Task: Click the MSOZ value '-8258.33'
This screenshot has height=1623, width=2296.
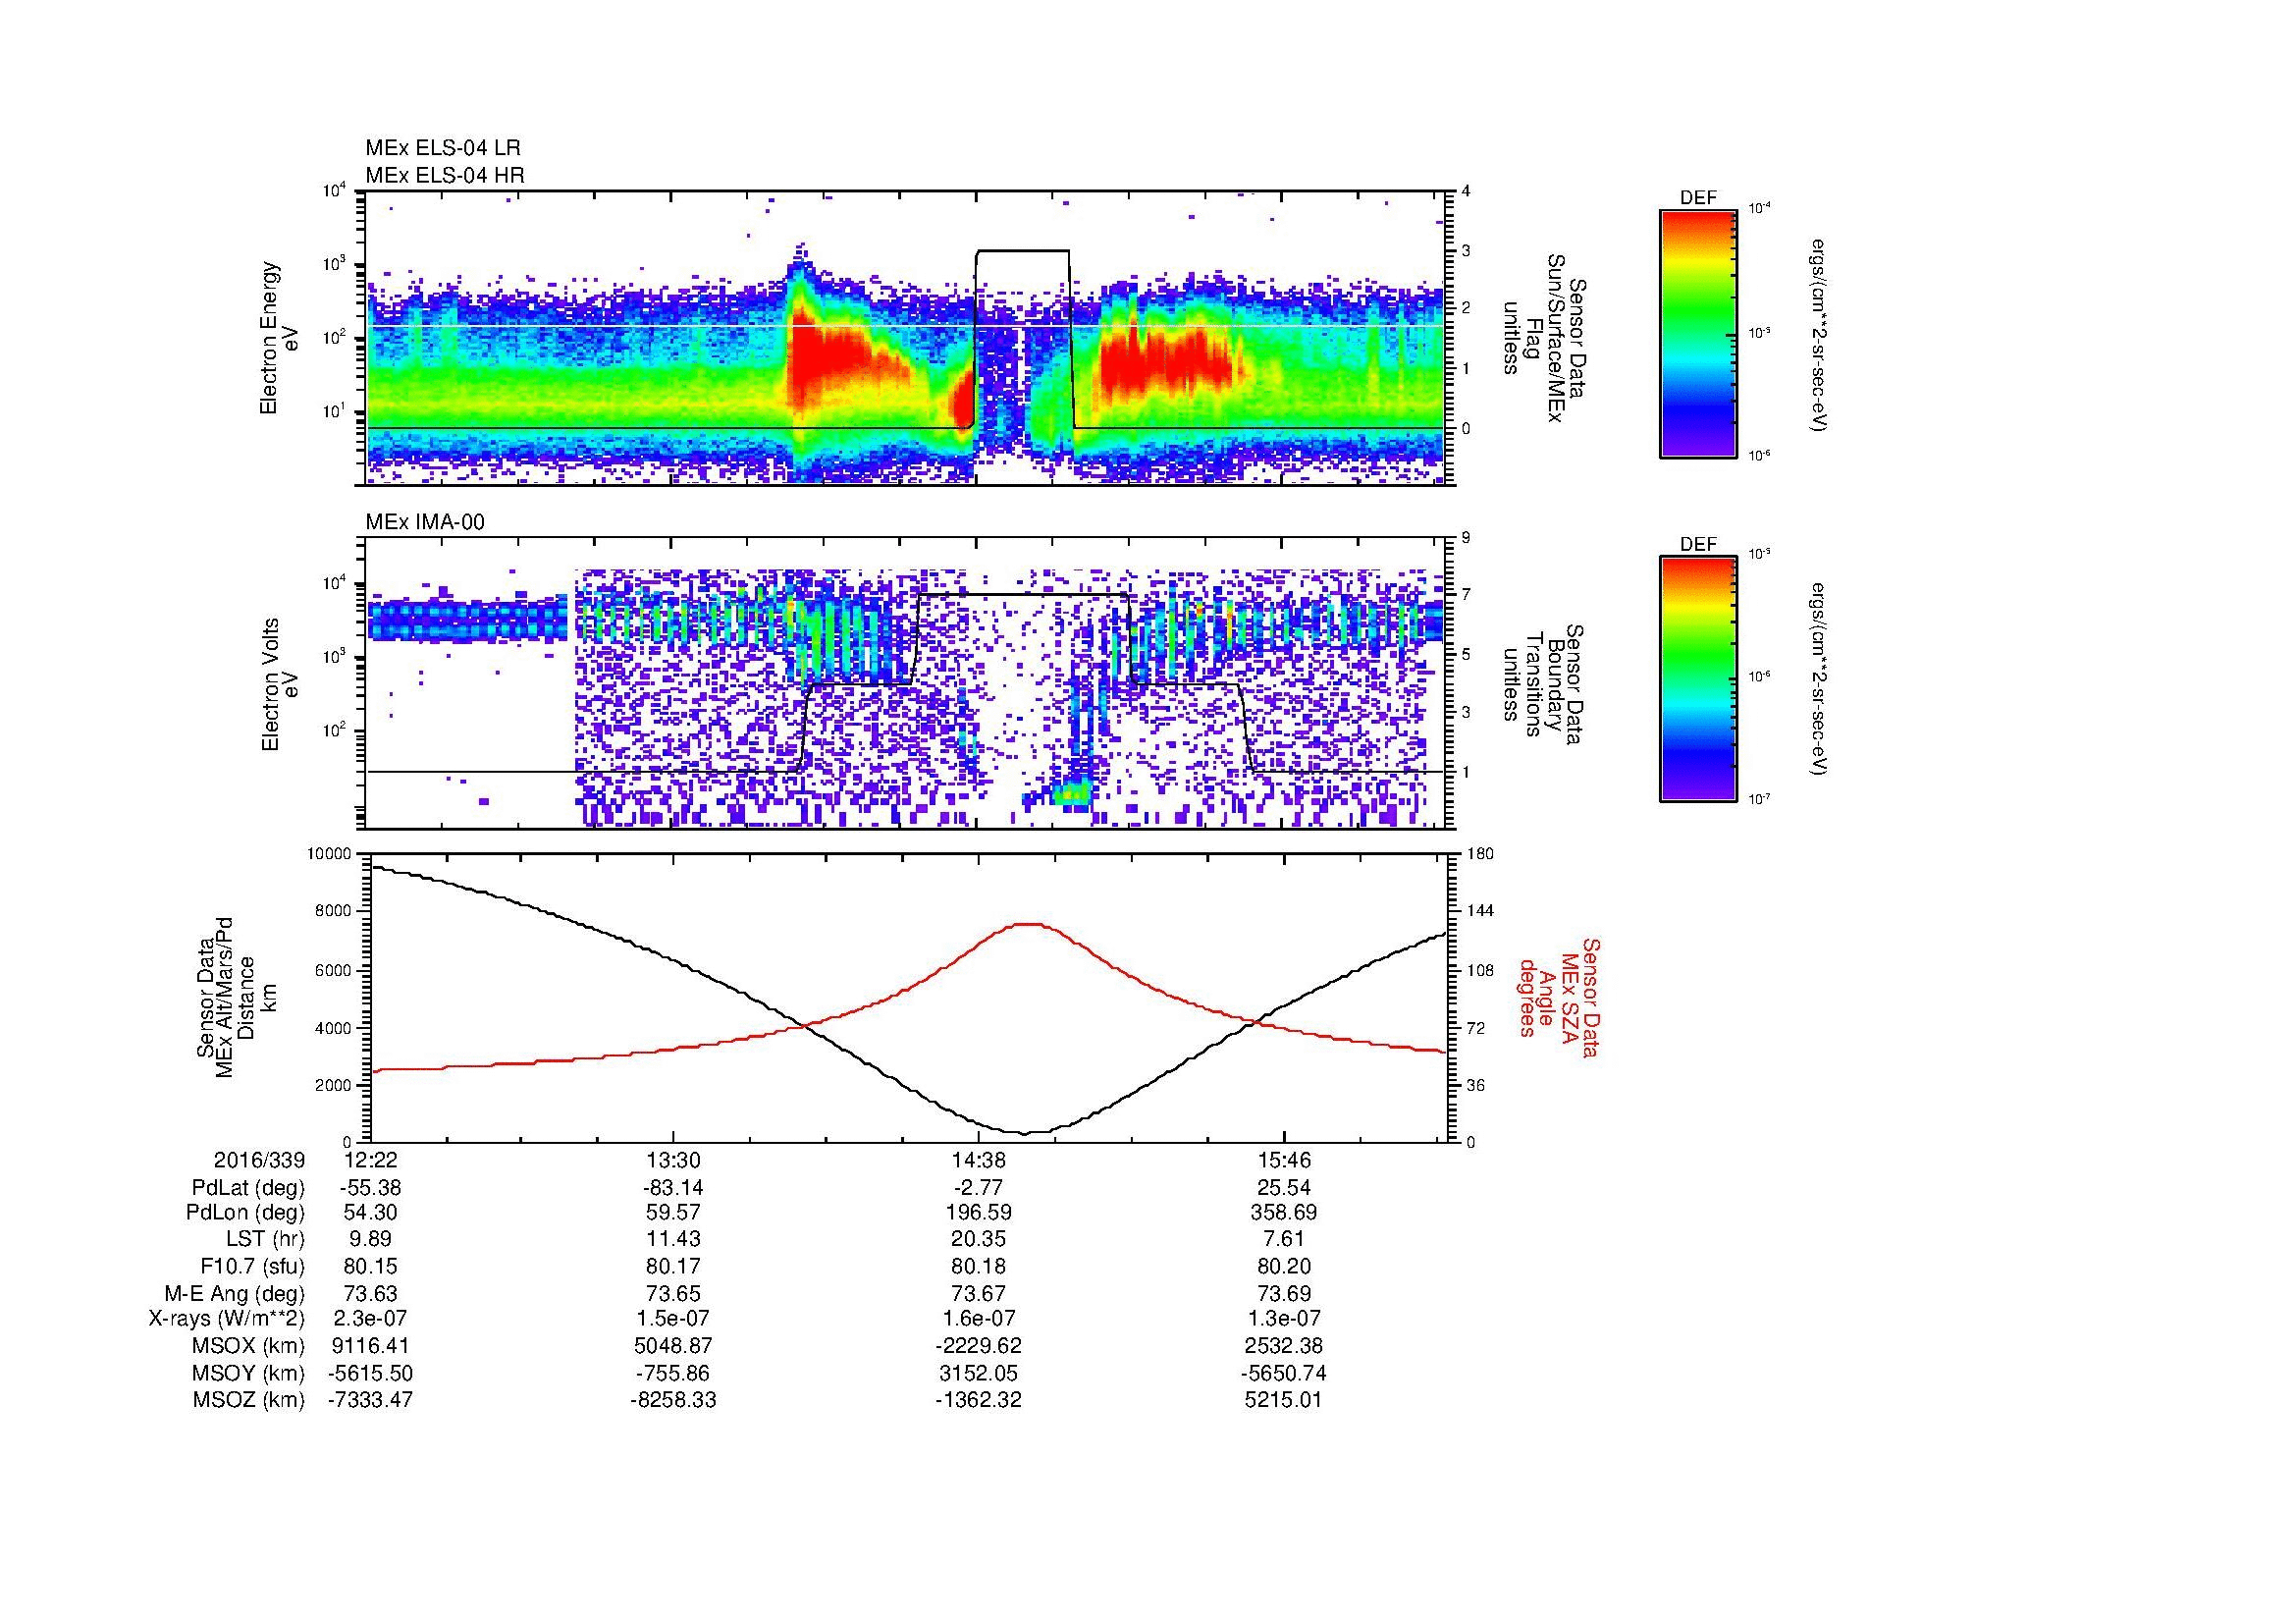Action: coord(674,1400)
